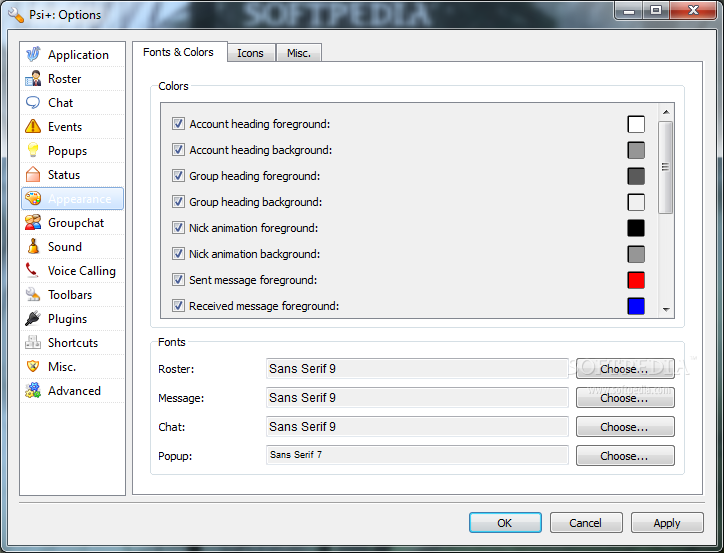
Task: Click colors list scrollbar down arrow
Action: click(666, 310)
